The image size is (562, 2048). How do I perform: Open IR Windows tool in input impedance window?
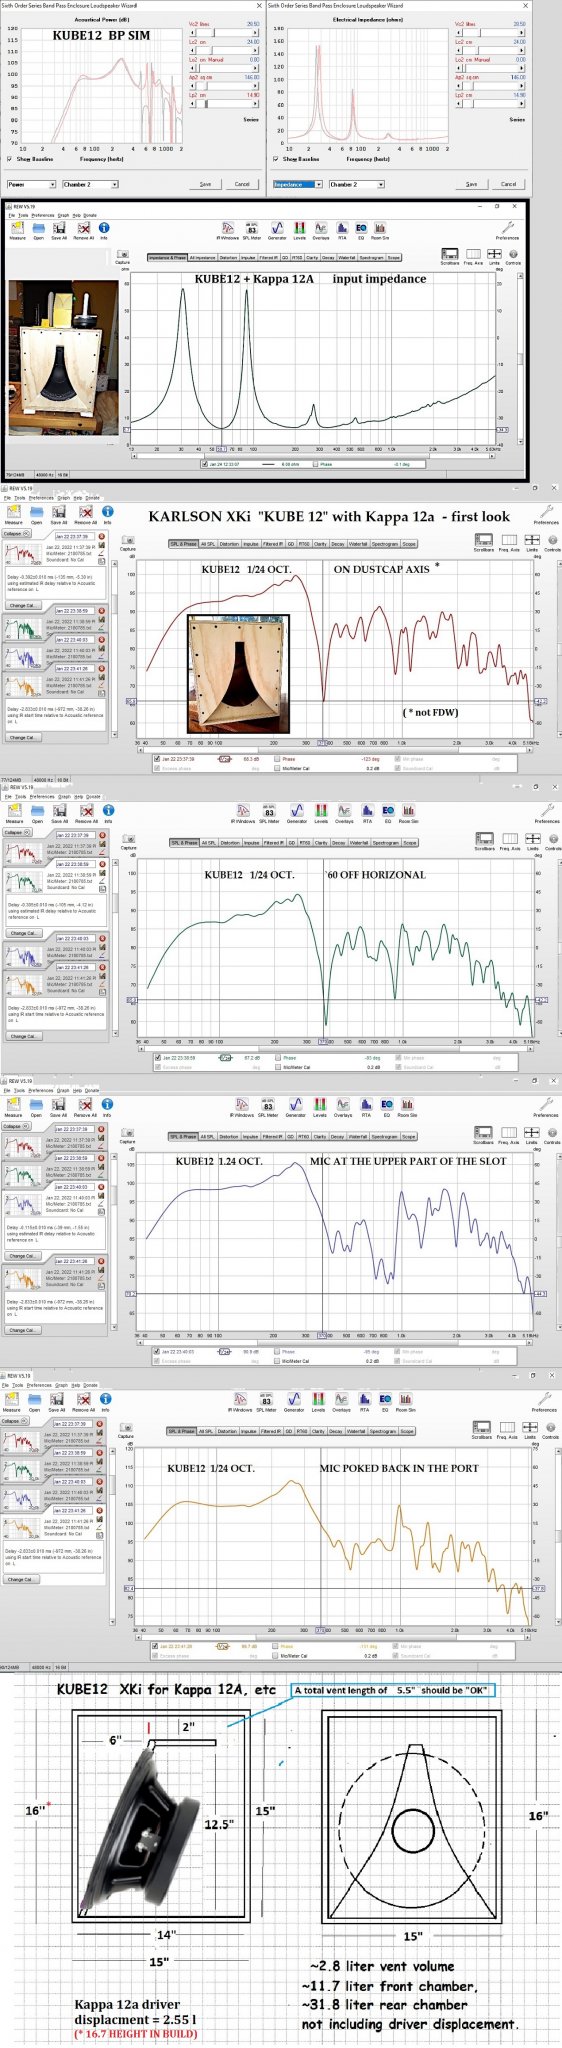[228, 230]
